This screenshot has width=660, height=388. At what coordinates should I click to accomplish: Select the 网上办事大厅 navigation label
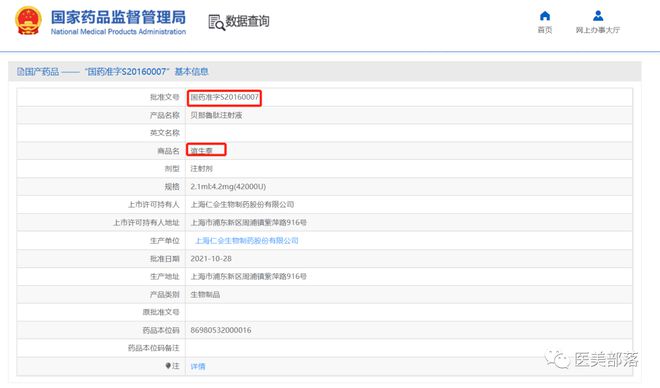point(598,30)
